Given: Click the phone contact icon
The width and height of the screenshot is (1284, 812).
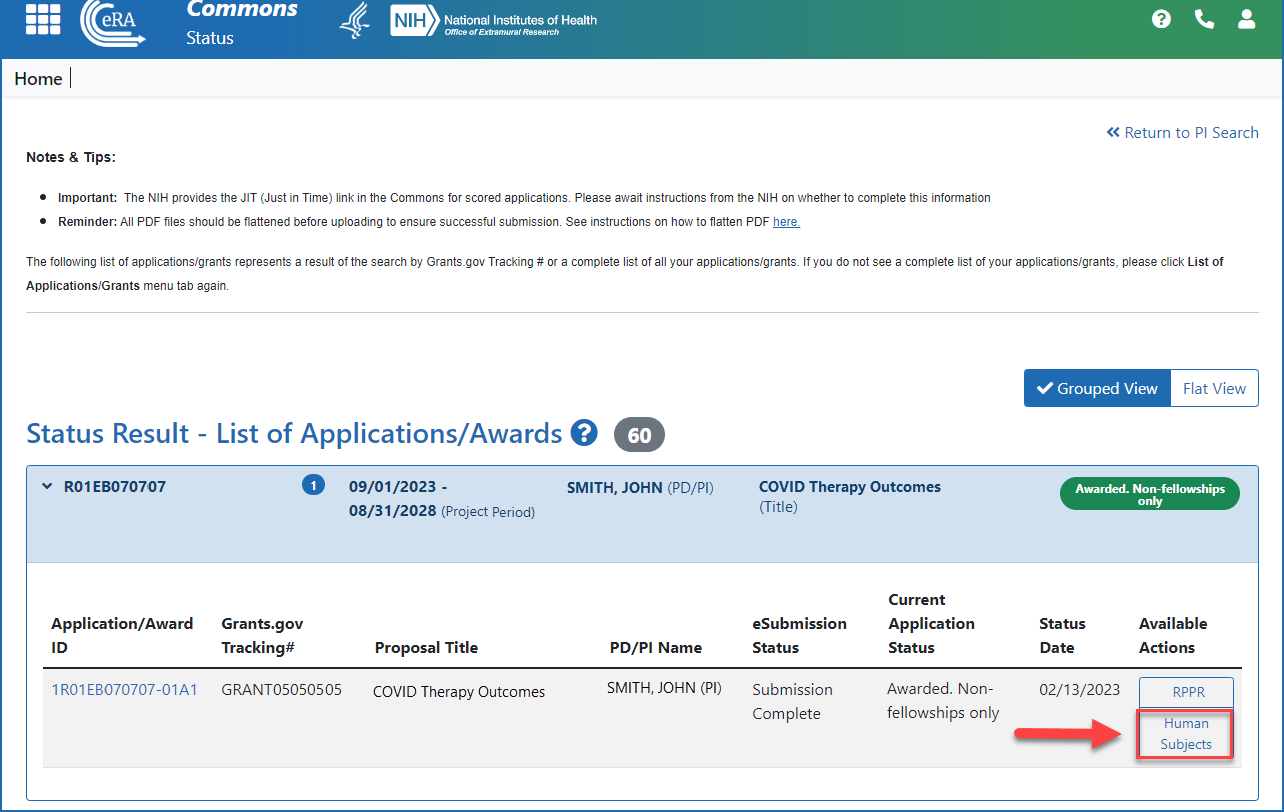Looking at the screenshot, I should coord(1204,19).
